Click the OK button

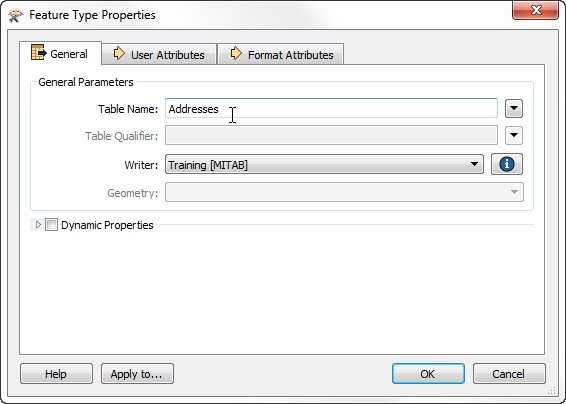tap(428, 374)
